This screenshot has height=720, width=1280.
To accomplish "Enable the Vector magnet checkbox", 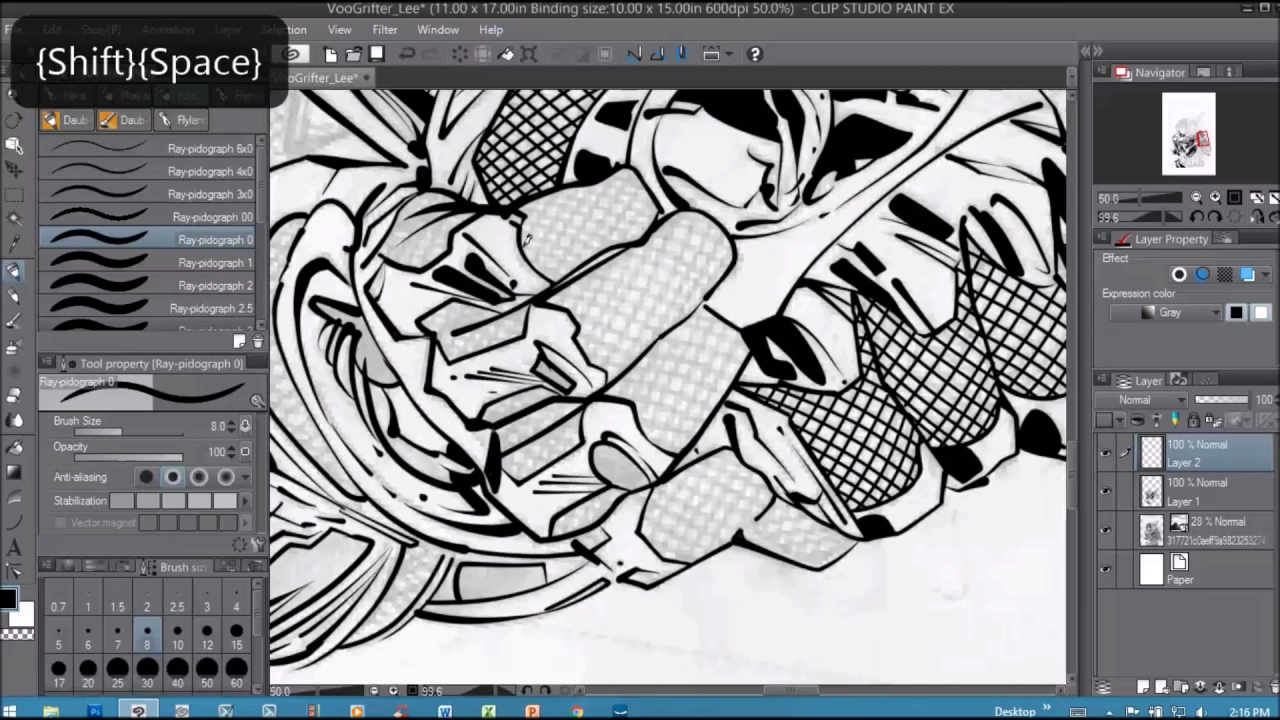I will pyautogui.click(x=61, y=523).
